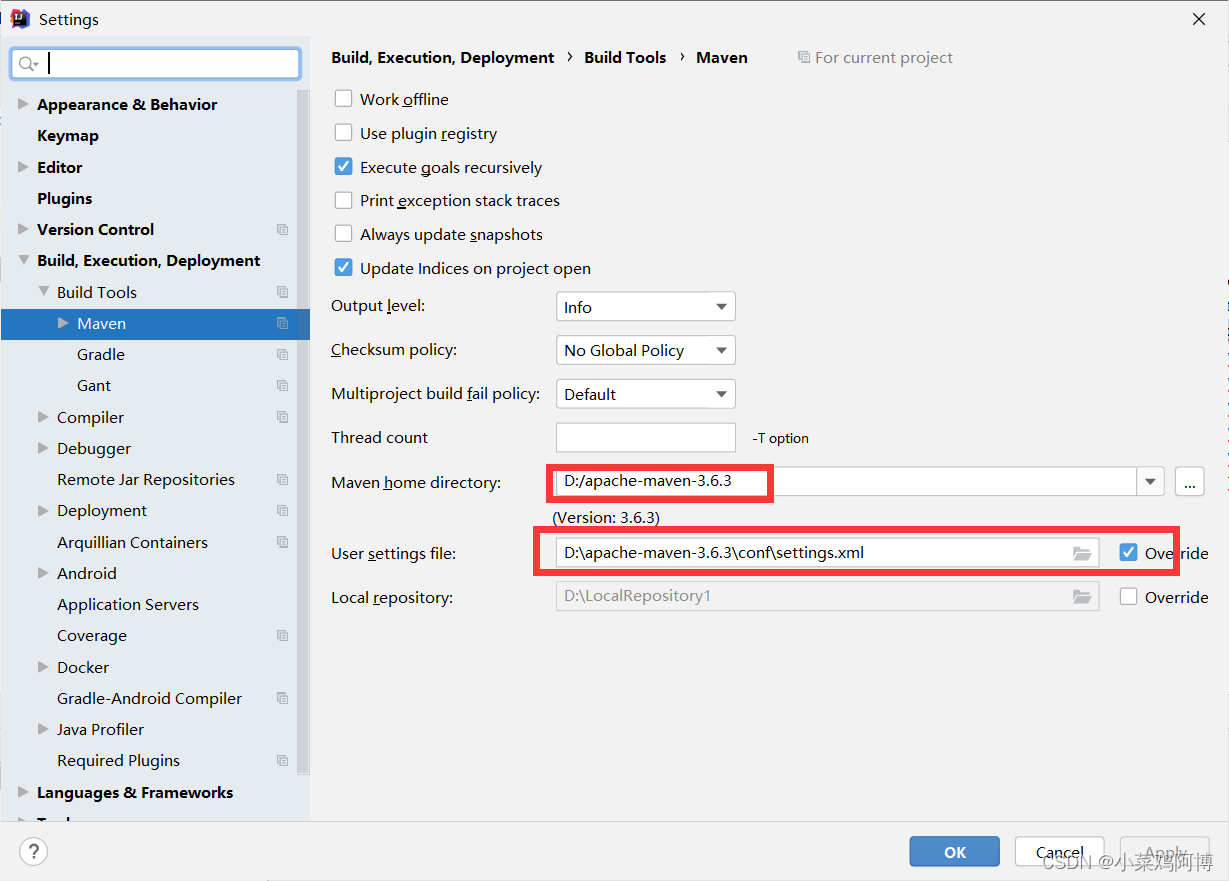Enable Print exception stack traces
Screen dimensions: 1229x881
[343, 200]
